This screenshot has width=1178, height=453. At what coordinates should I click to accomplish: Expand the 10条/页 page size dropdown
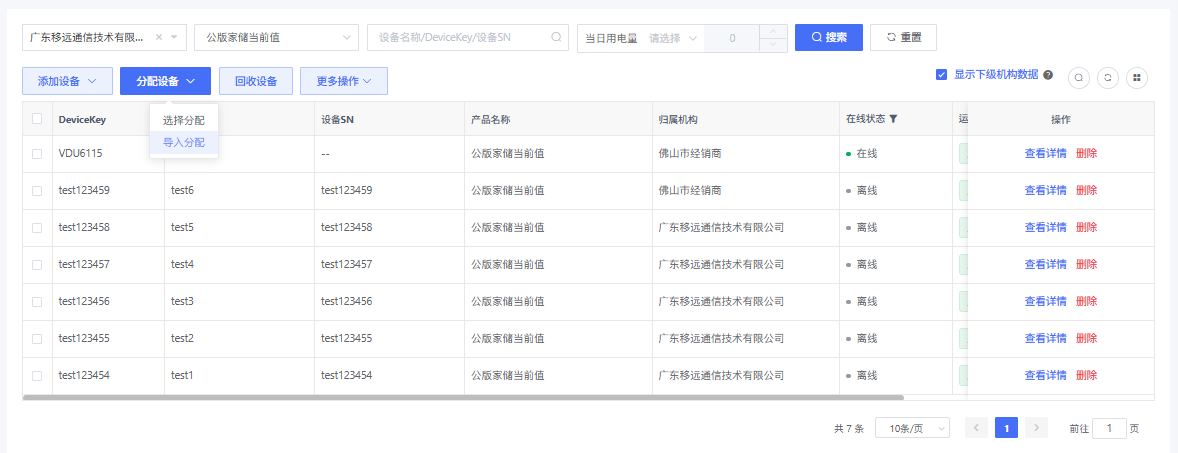point(911,428)
